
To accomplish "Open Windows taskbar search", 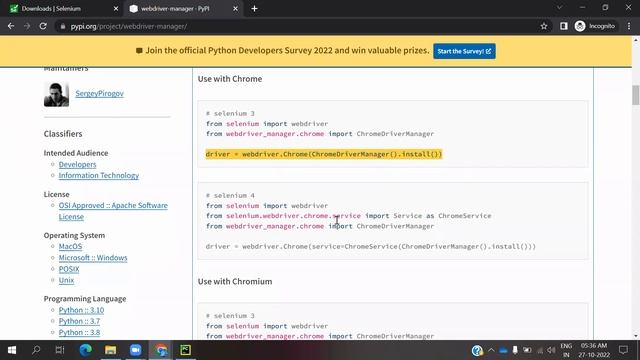I will (36, 350).
